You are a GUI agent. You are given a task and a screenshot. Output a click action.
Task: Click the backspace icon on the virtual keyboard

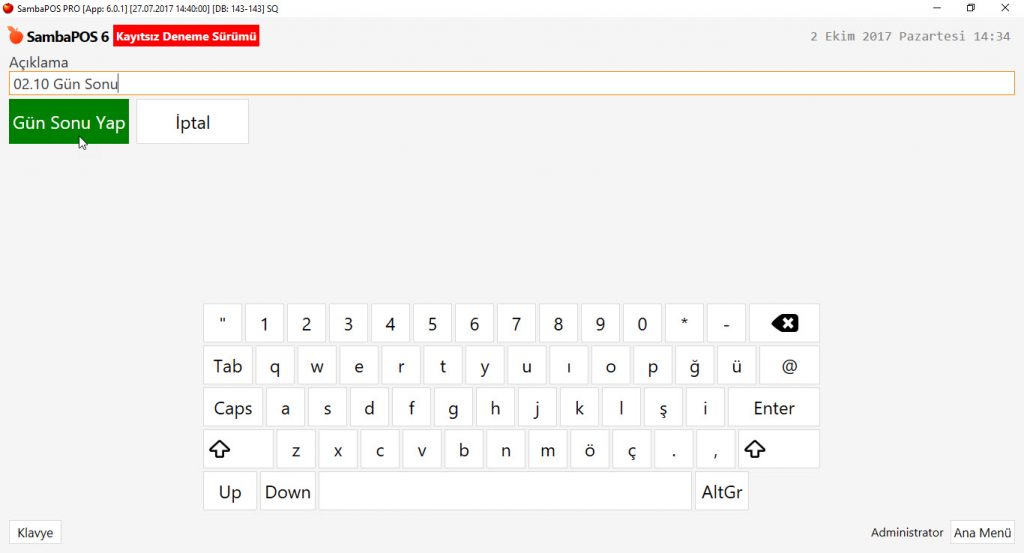[784, 323]
